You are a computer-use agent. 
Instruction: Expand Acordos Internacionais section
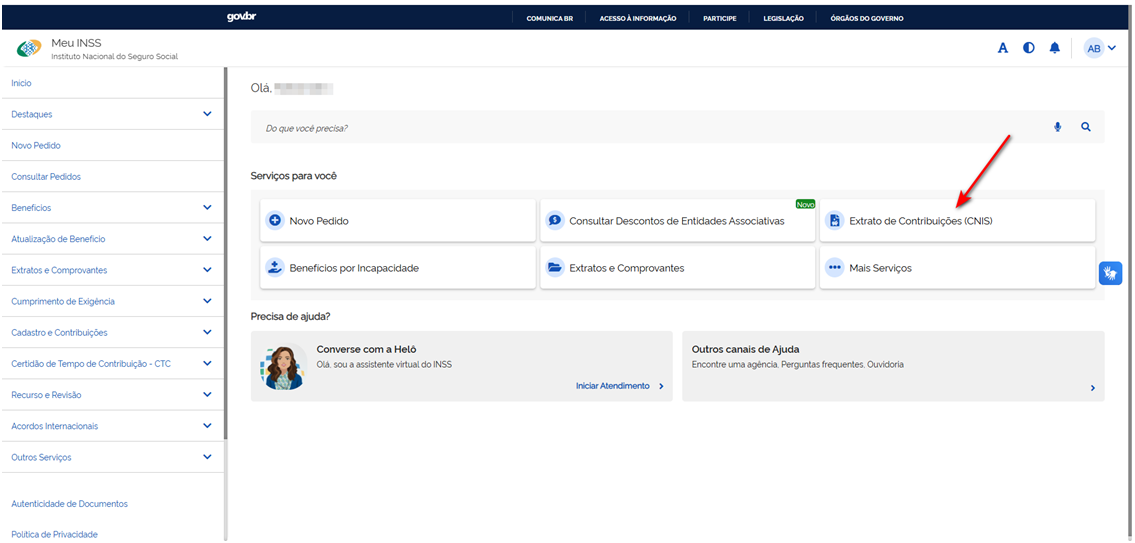(208, 426)
